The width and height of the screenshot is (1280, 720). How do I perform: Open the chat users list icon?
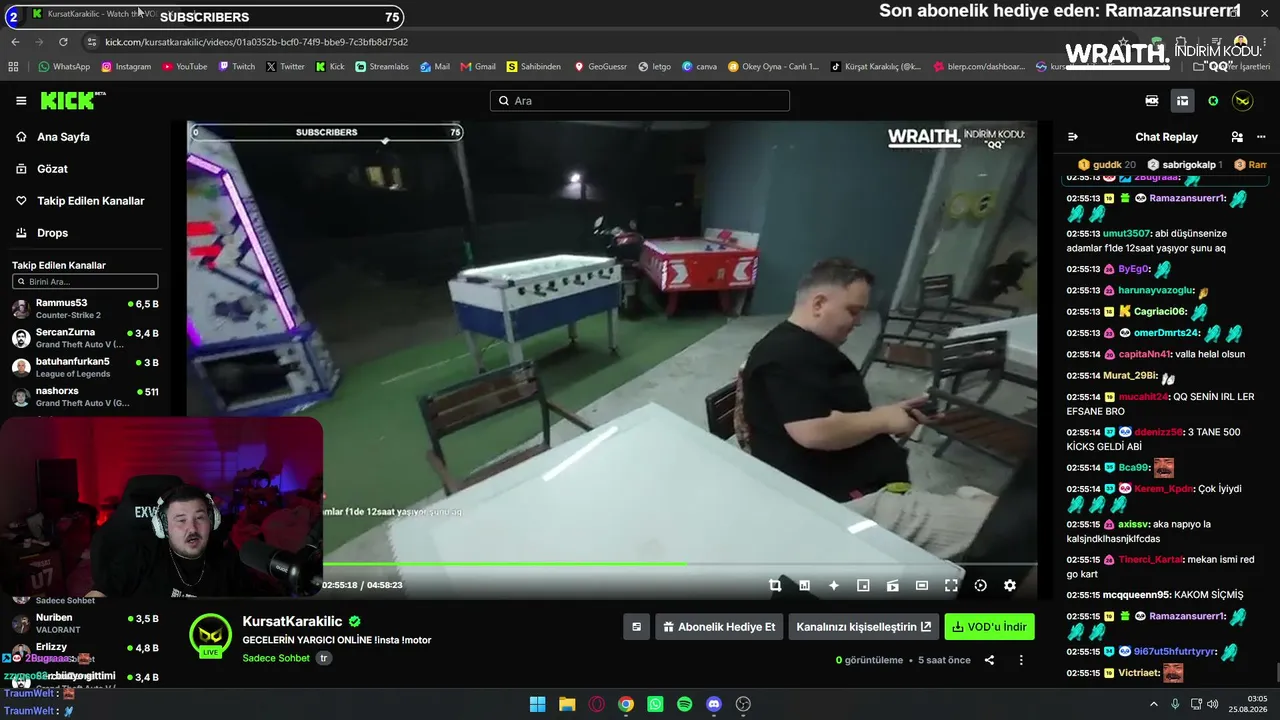(1237, 137)
